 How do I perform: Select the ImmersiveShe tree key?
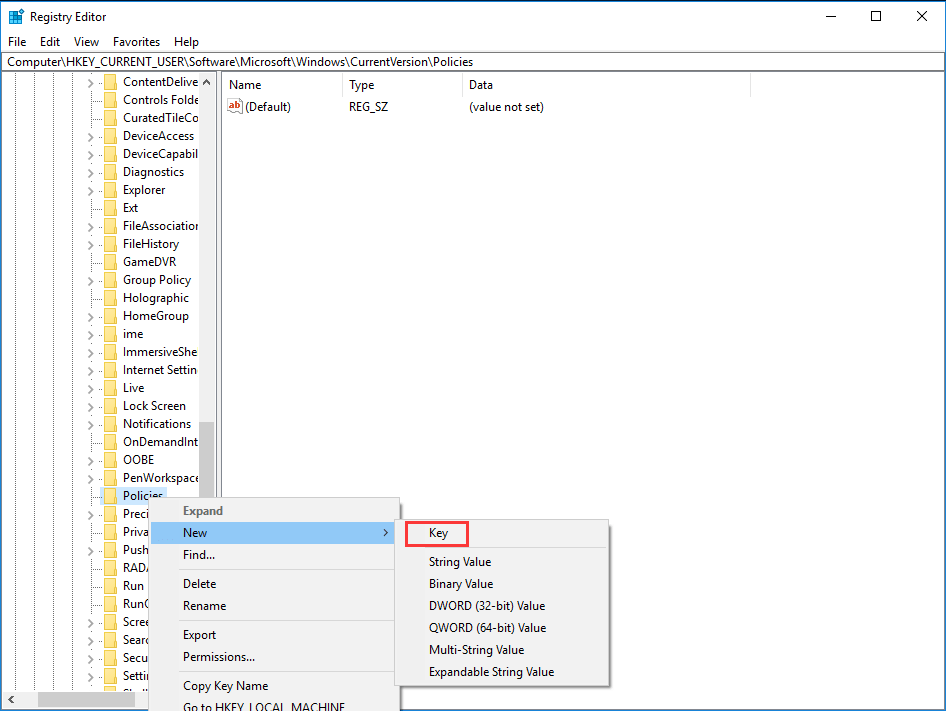pyautogui.click(x=160, y=352)
